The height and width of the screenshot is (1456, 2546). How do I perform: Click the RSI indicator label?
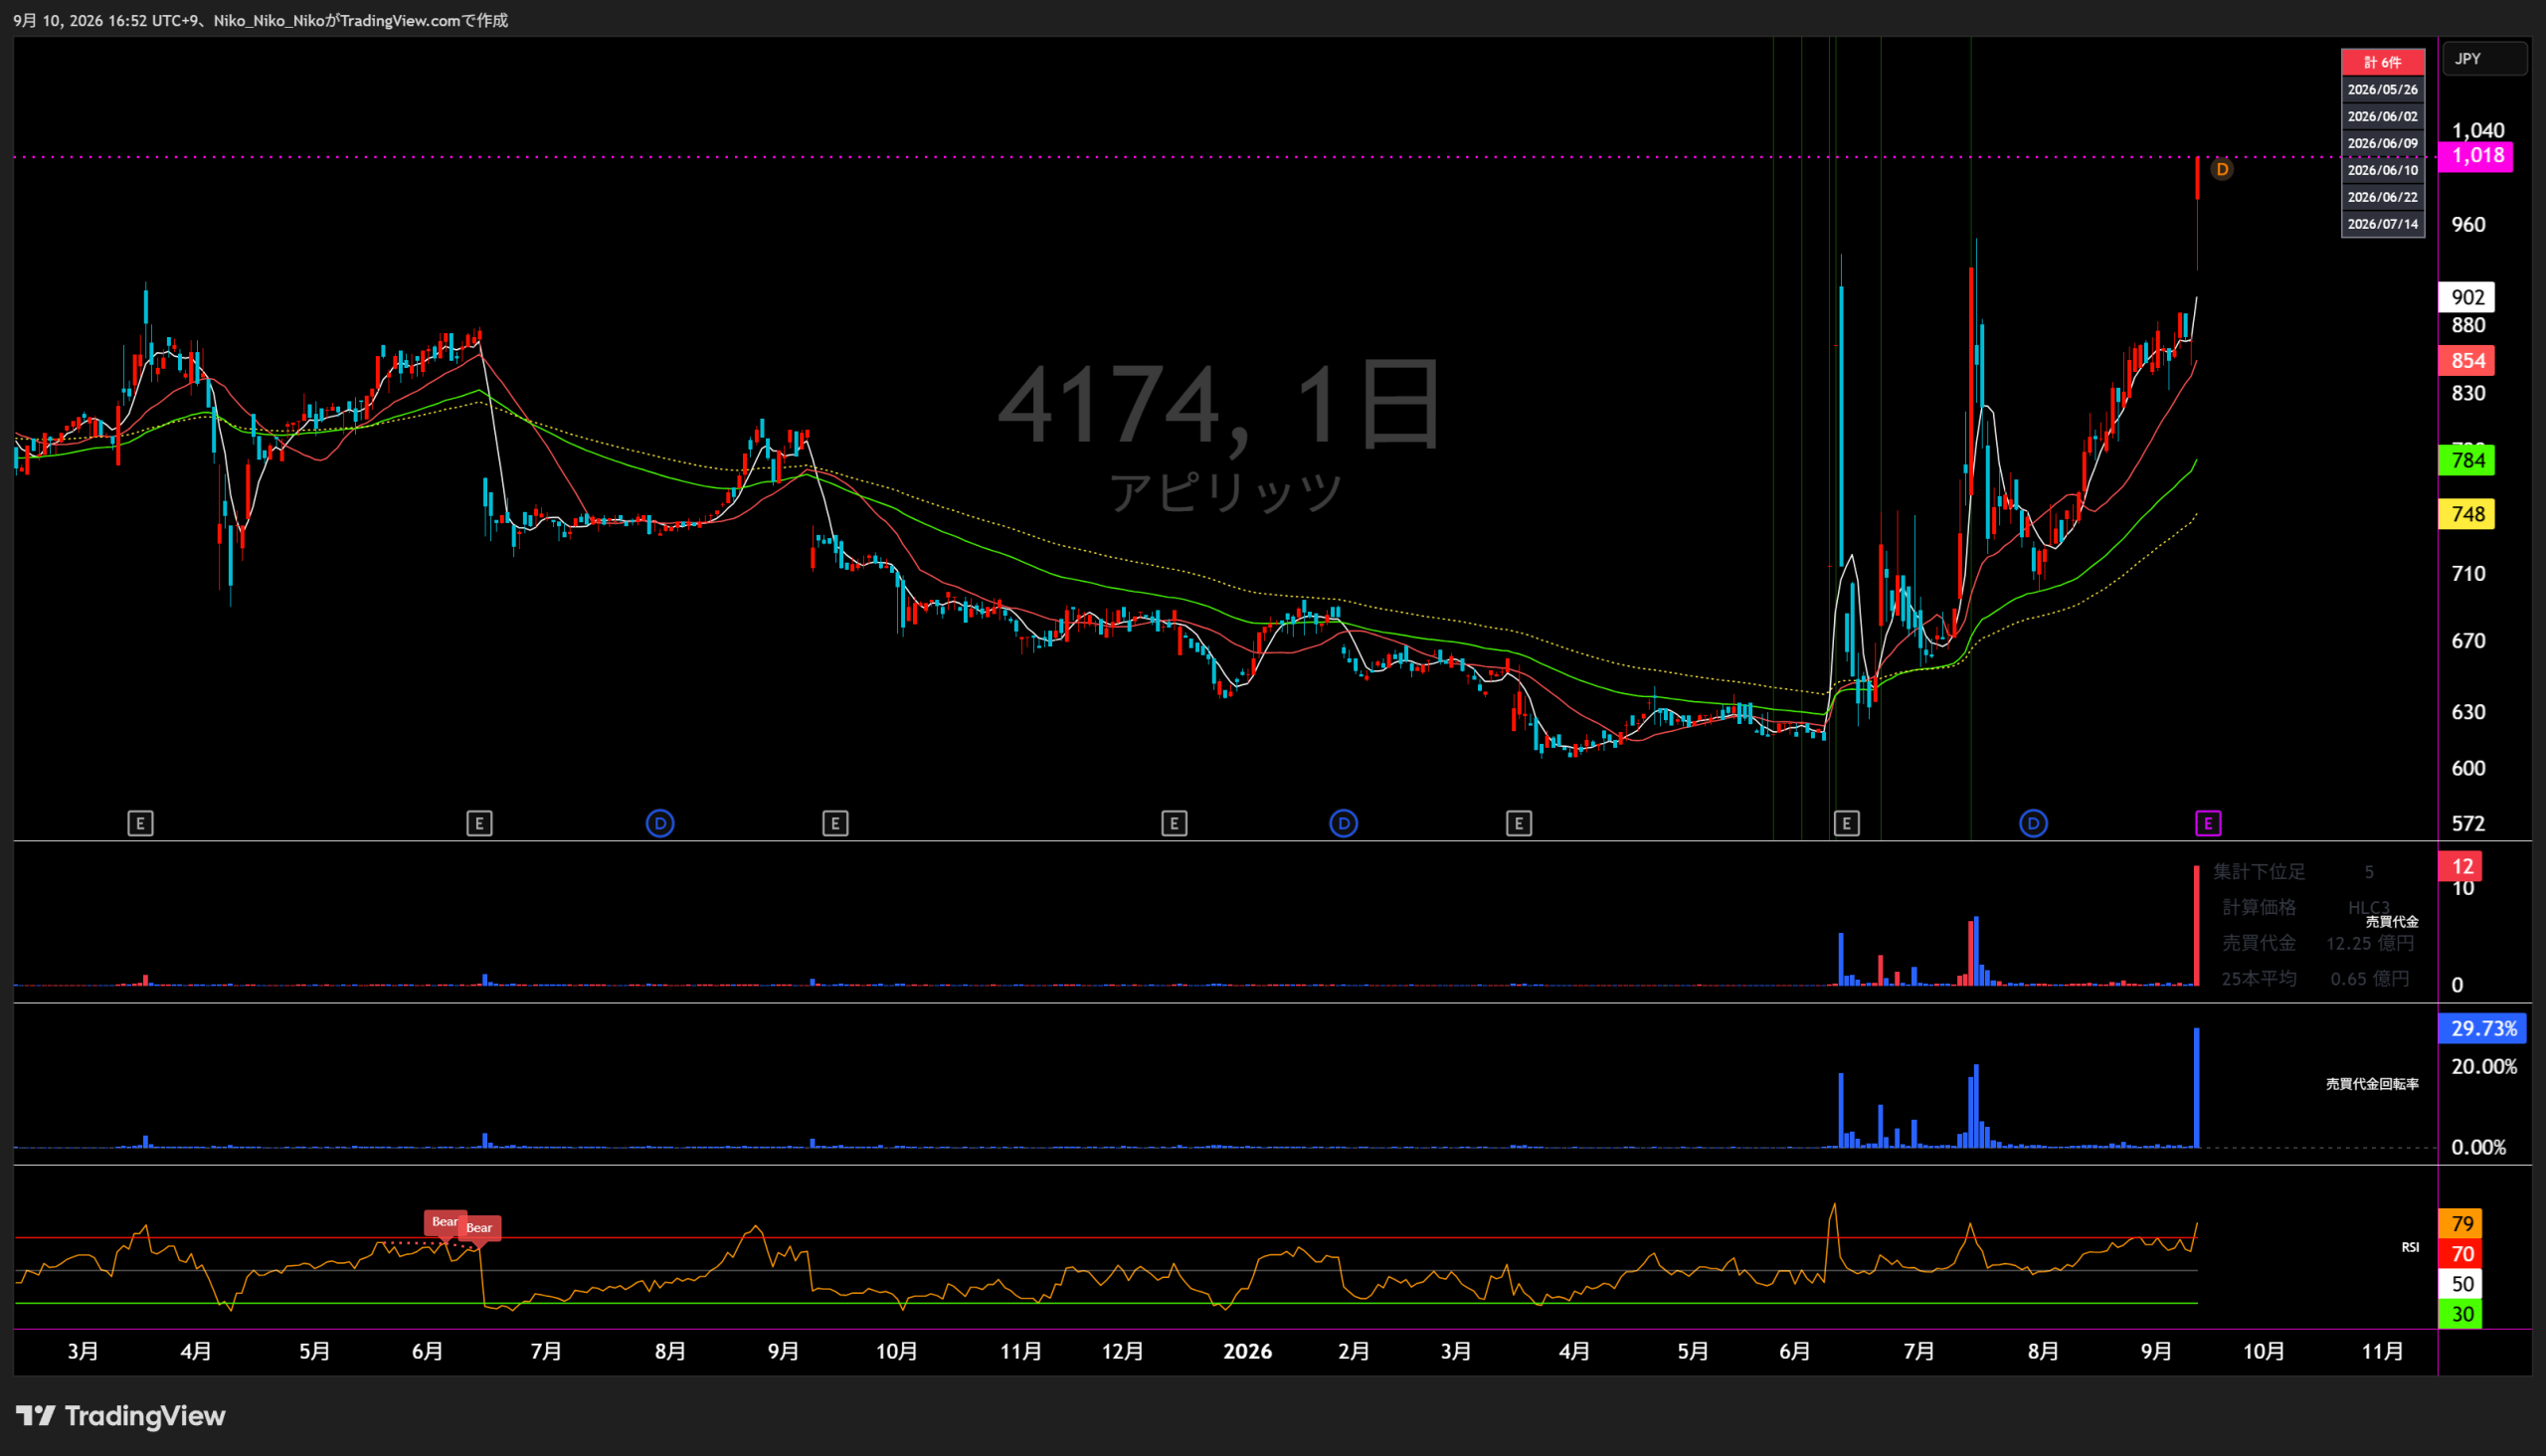(2410, 1247)
